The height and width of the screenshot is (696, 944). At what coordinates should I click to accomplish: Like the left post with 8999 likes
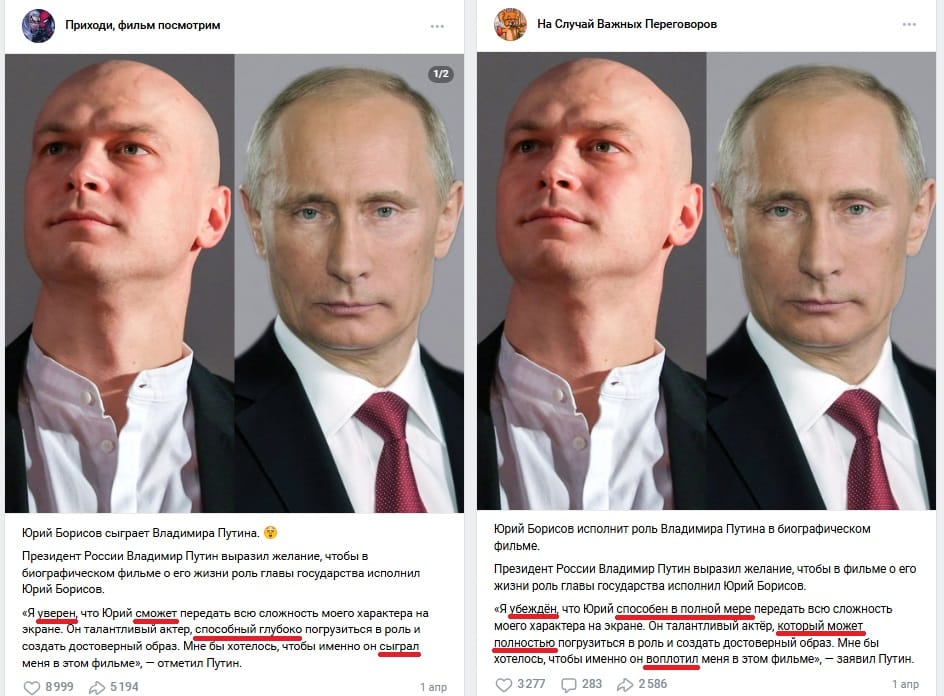point(48,687)
